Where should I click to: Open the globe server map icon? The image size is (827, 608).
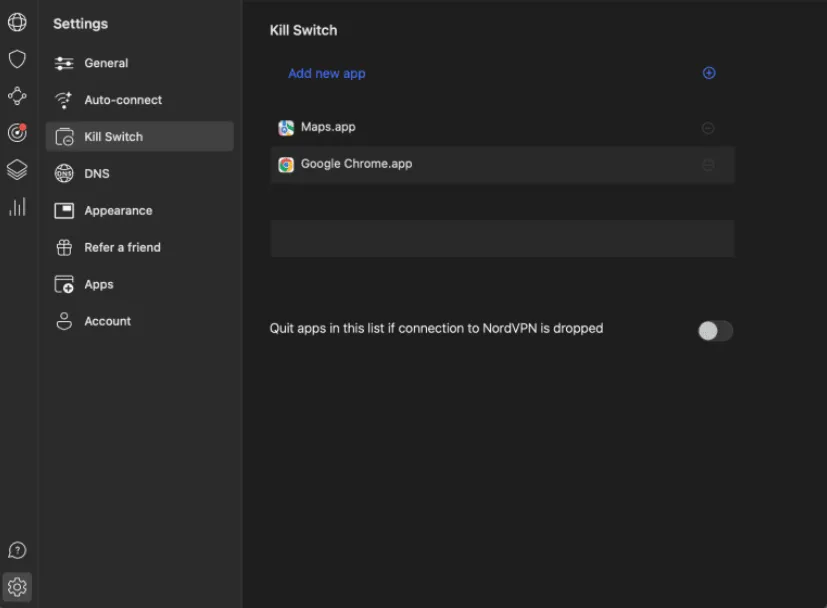pos(17,23)
